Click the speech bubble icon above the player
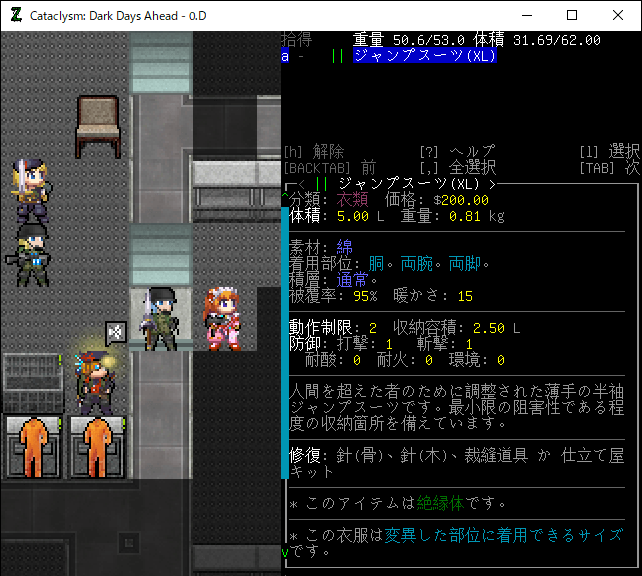The width and height of the screenshot is (642, 576). (x=116, y=333)
